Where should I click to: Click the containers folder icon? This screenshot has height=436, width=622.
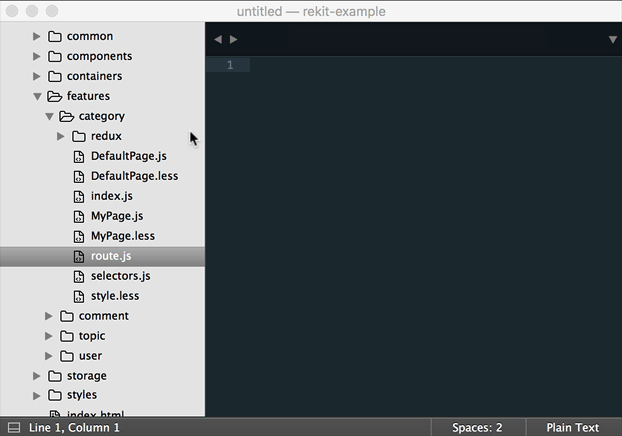click(55, 76)
